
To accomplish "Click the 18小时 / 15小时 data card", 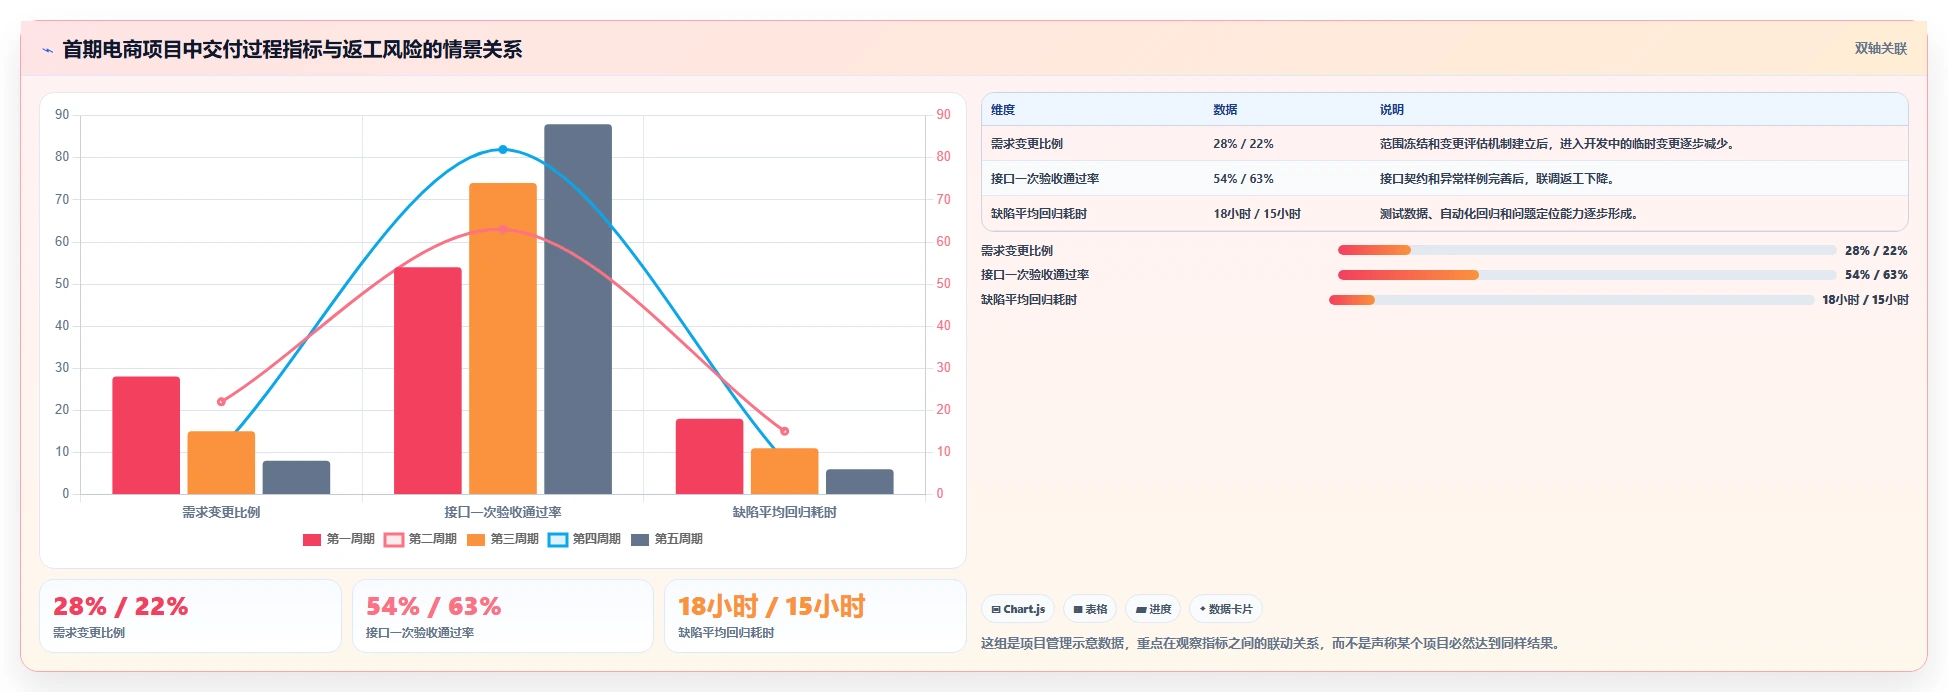I will [815, 616].
